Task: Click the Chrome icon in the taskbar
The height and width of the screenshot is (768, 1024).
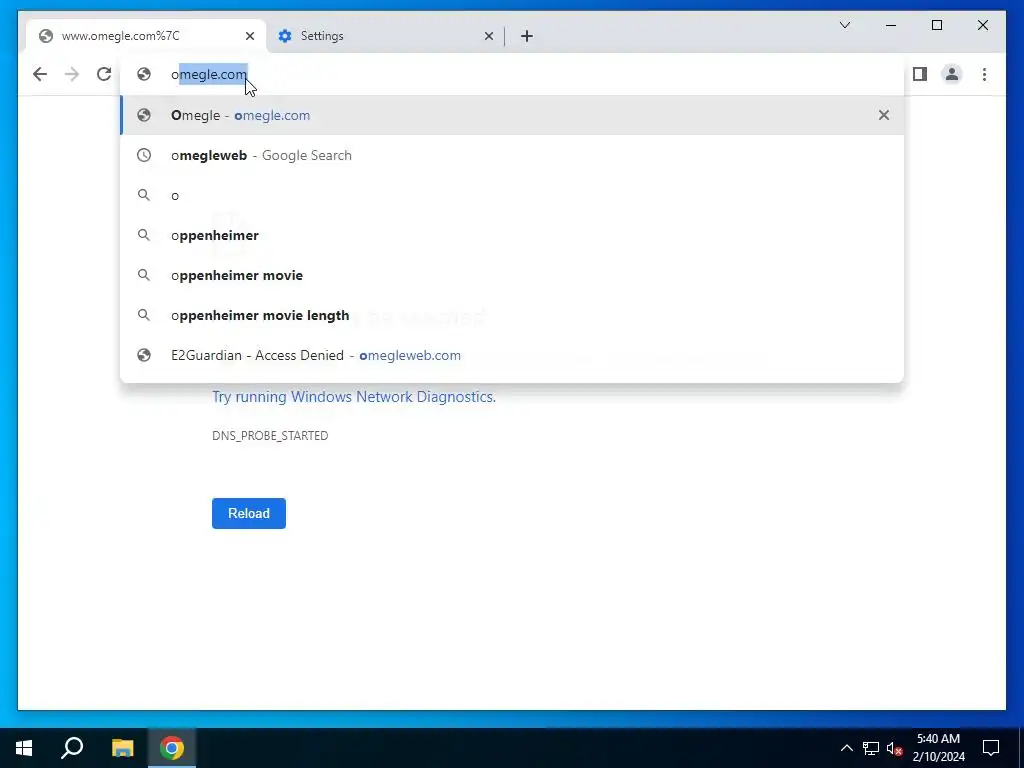Action: pyautogui.click(x=172, y=748)
